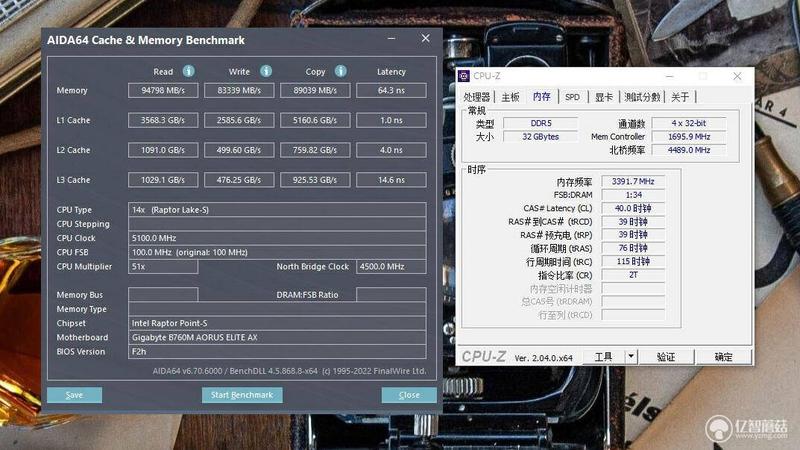Click the L3 Cache Read value 1029.1 GB/s
Image resolution: width=800 pixels, height=450 pixels.
pos(163,180)
